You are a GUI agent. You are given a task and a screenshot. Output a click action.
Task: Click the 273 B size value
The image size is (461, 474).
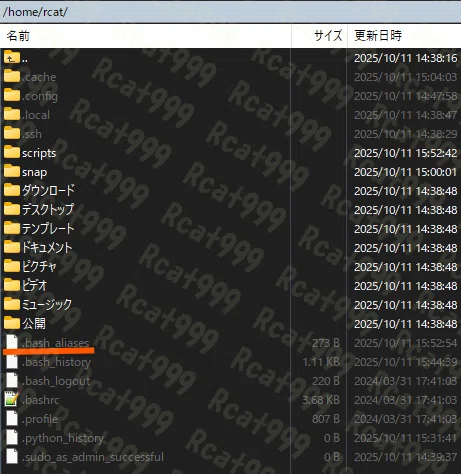tap(326, 343)
